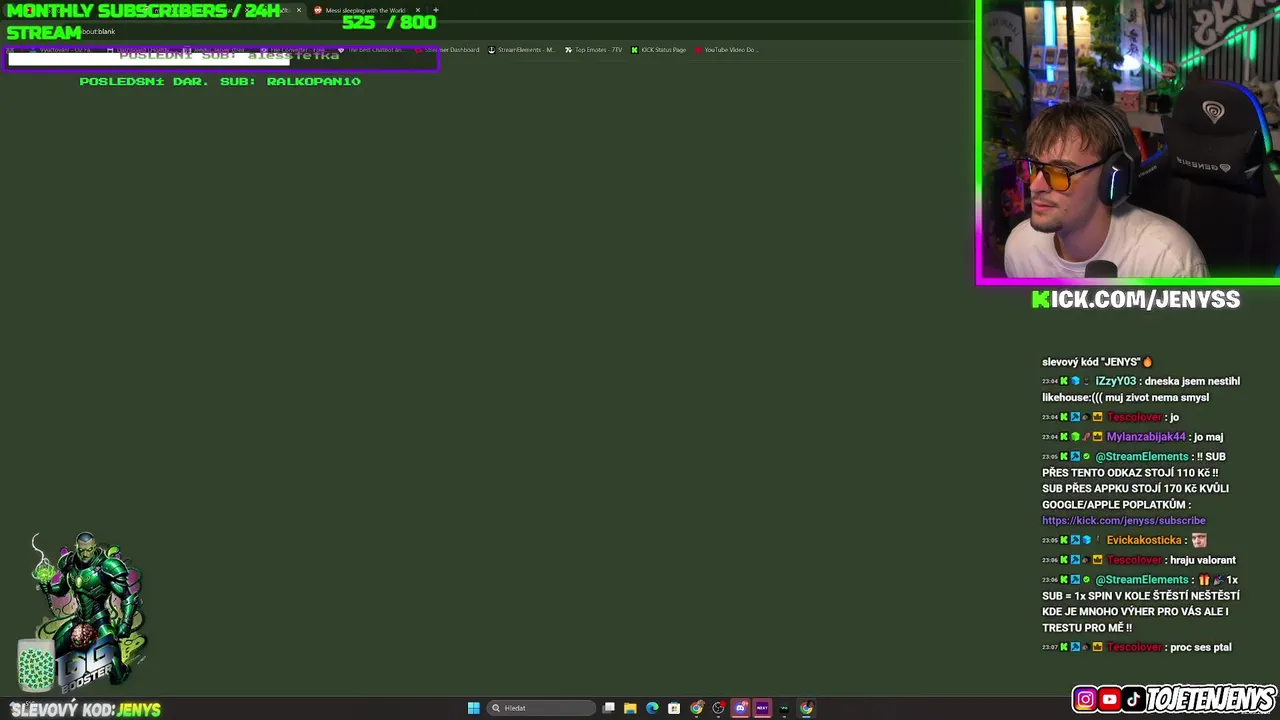Screen dimensions: 1280x720
Task: Open the Windows Start menu
Action: 473,708
